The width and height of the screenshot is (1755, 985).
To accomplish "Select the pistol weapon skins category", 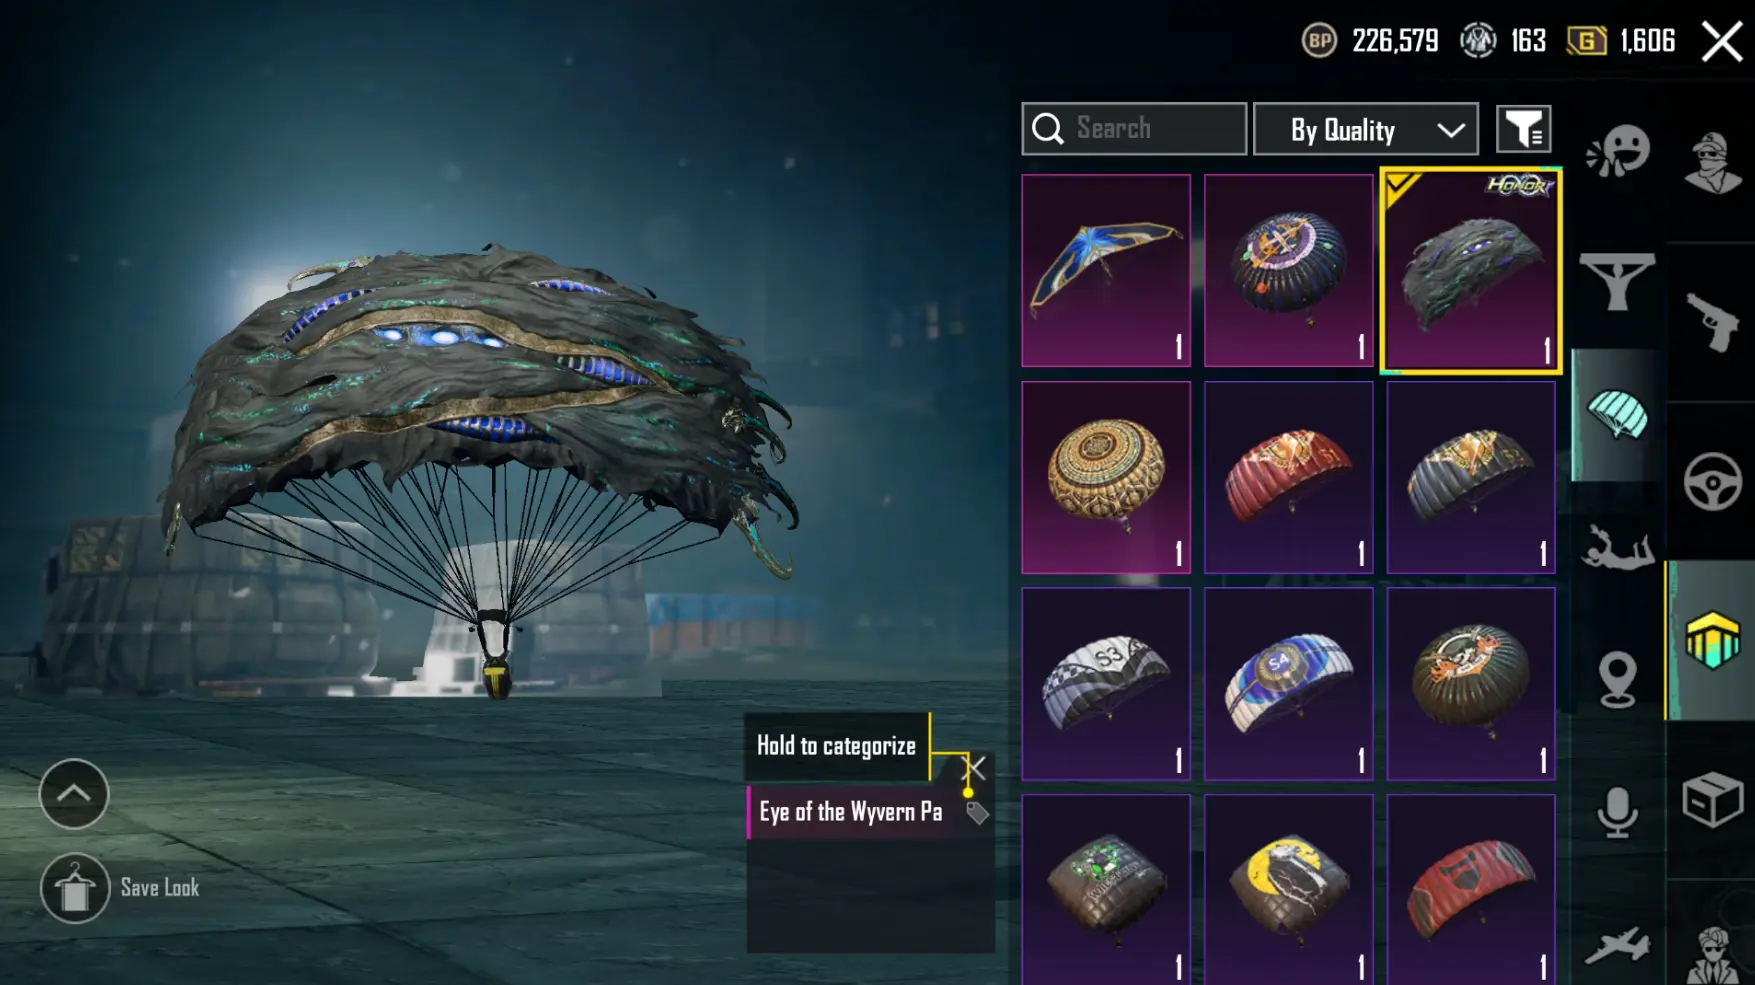I will [x=1711, y=321].
